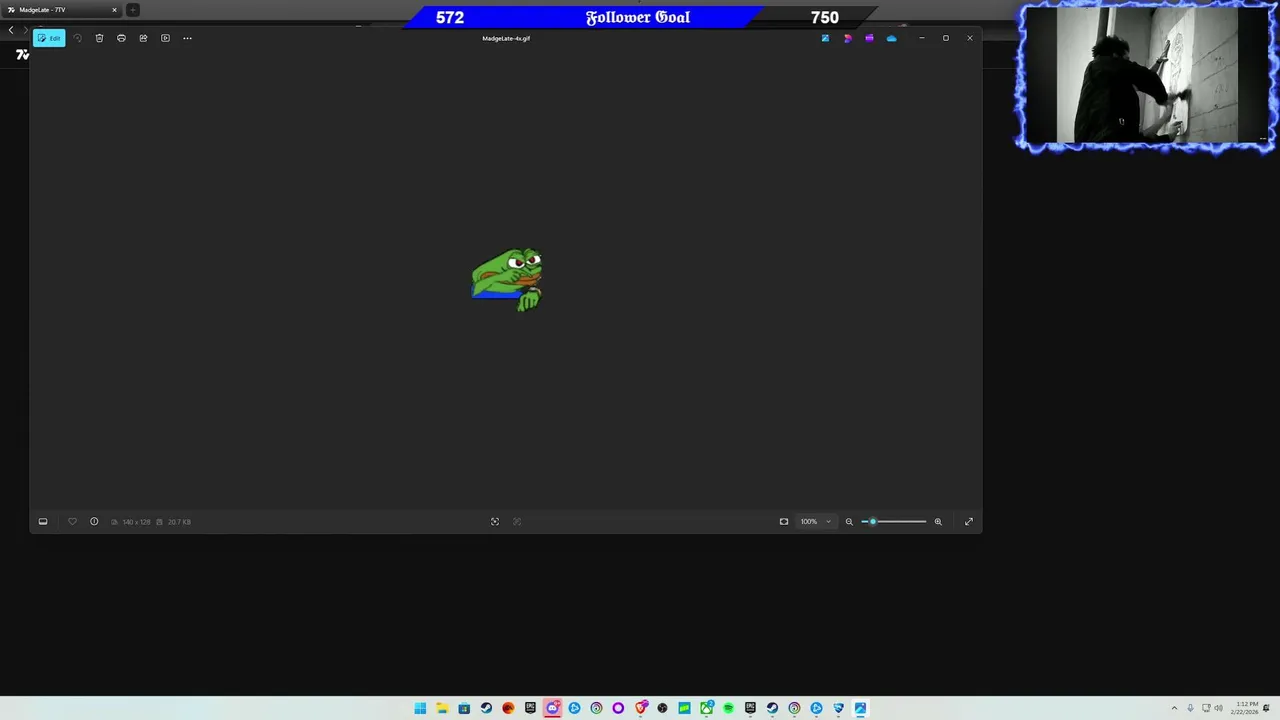Click the 20.7 KB file size text
Screen dimensions: 1280x720
coord(179,521)
